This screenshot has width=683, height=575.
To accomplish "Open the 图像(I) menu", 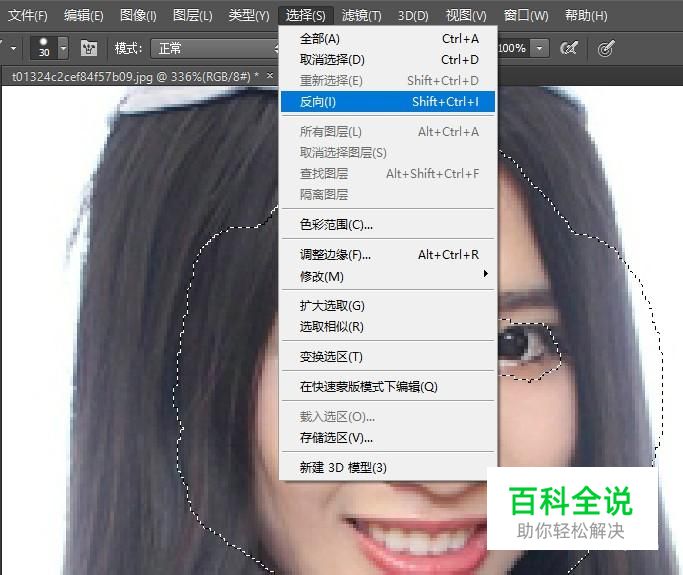I will pyautogui.click(x=138, y=16).
